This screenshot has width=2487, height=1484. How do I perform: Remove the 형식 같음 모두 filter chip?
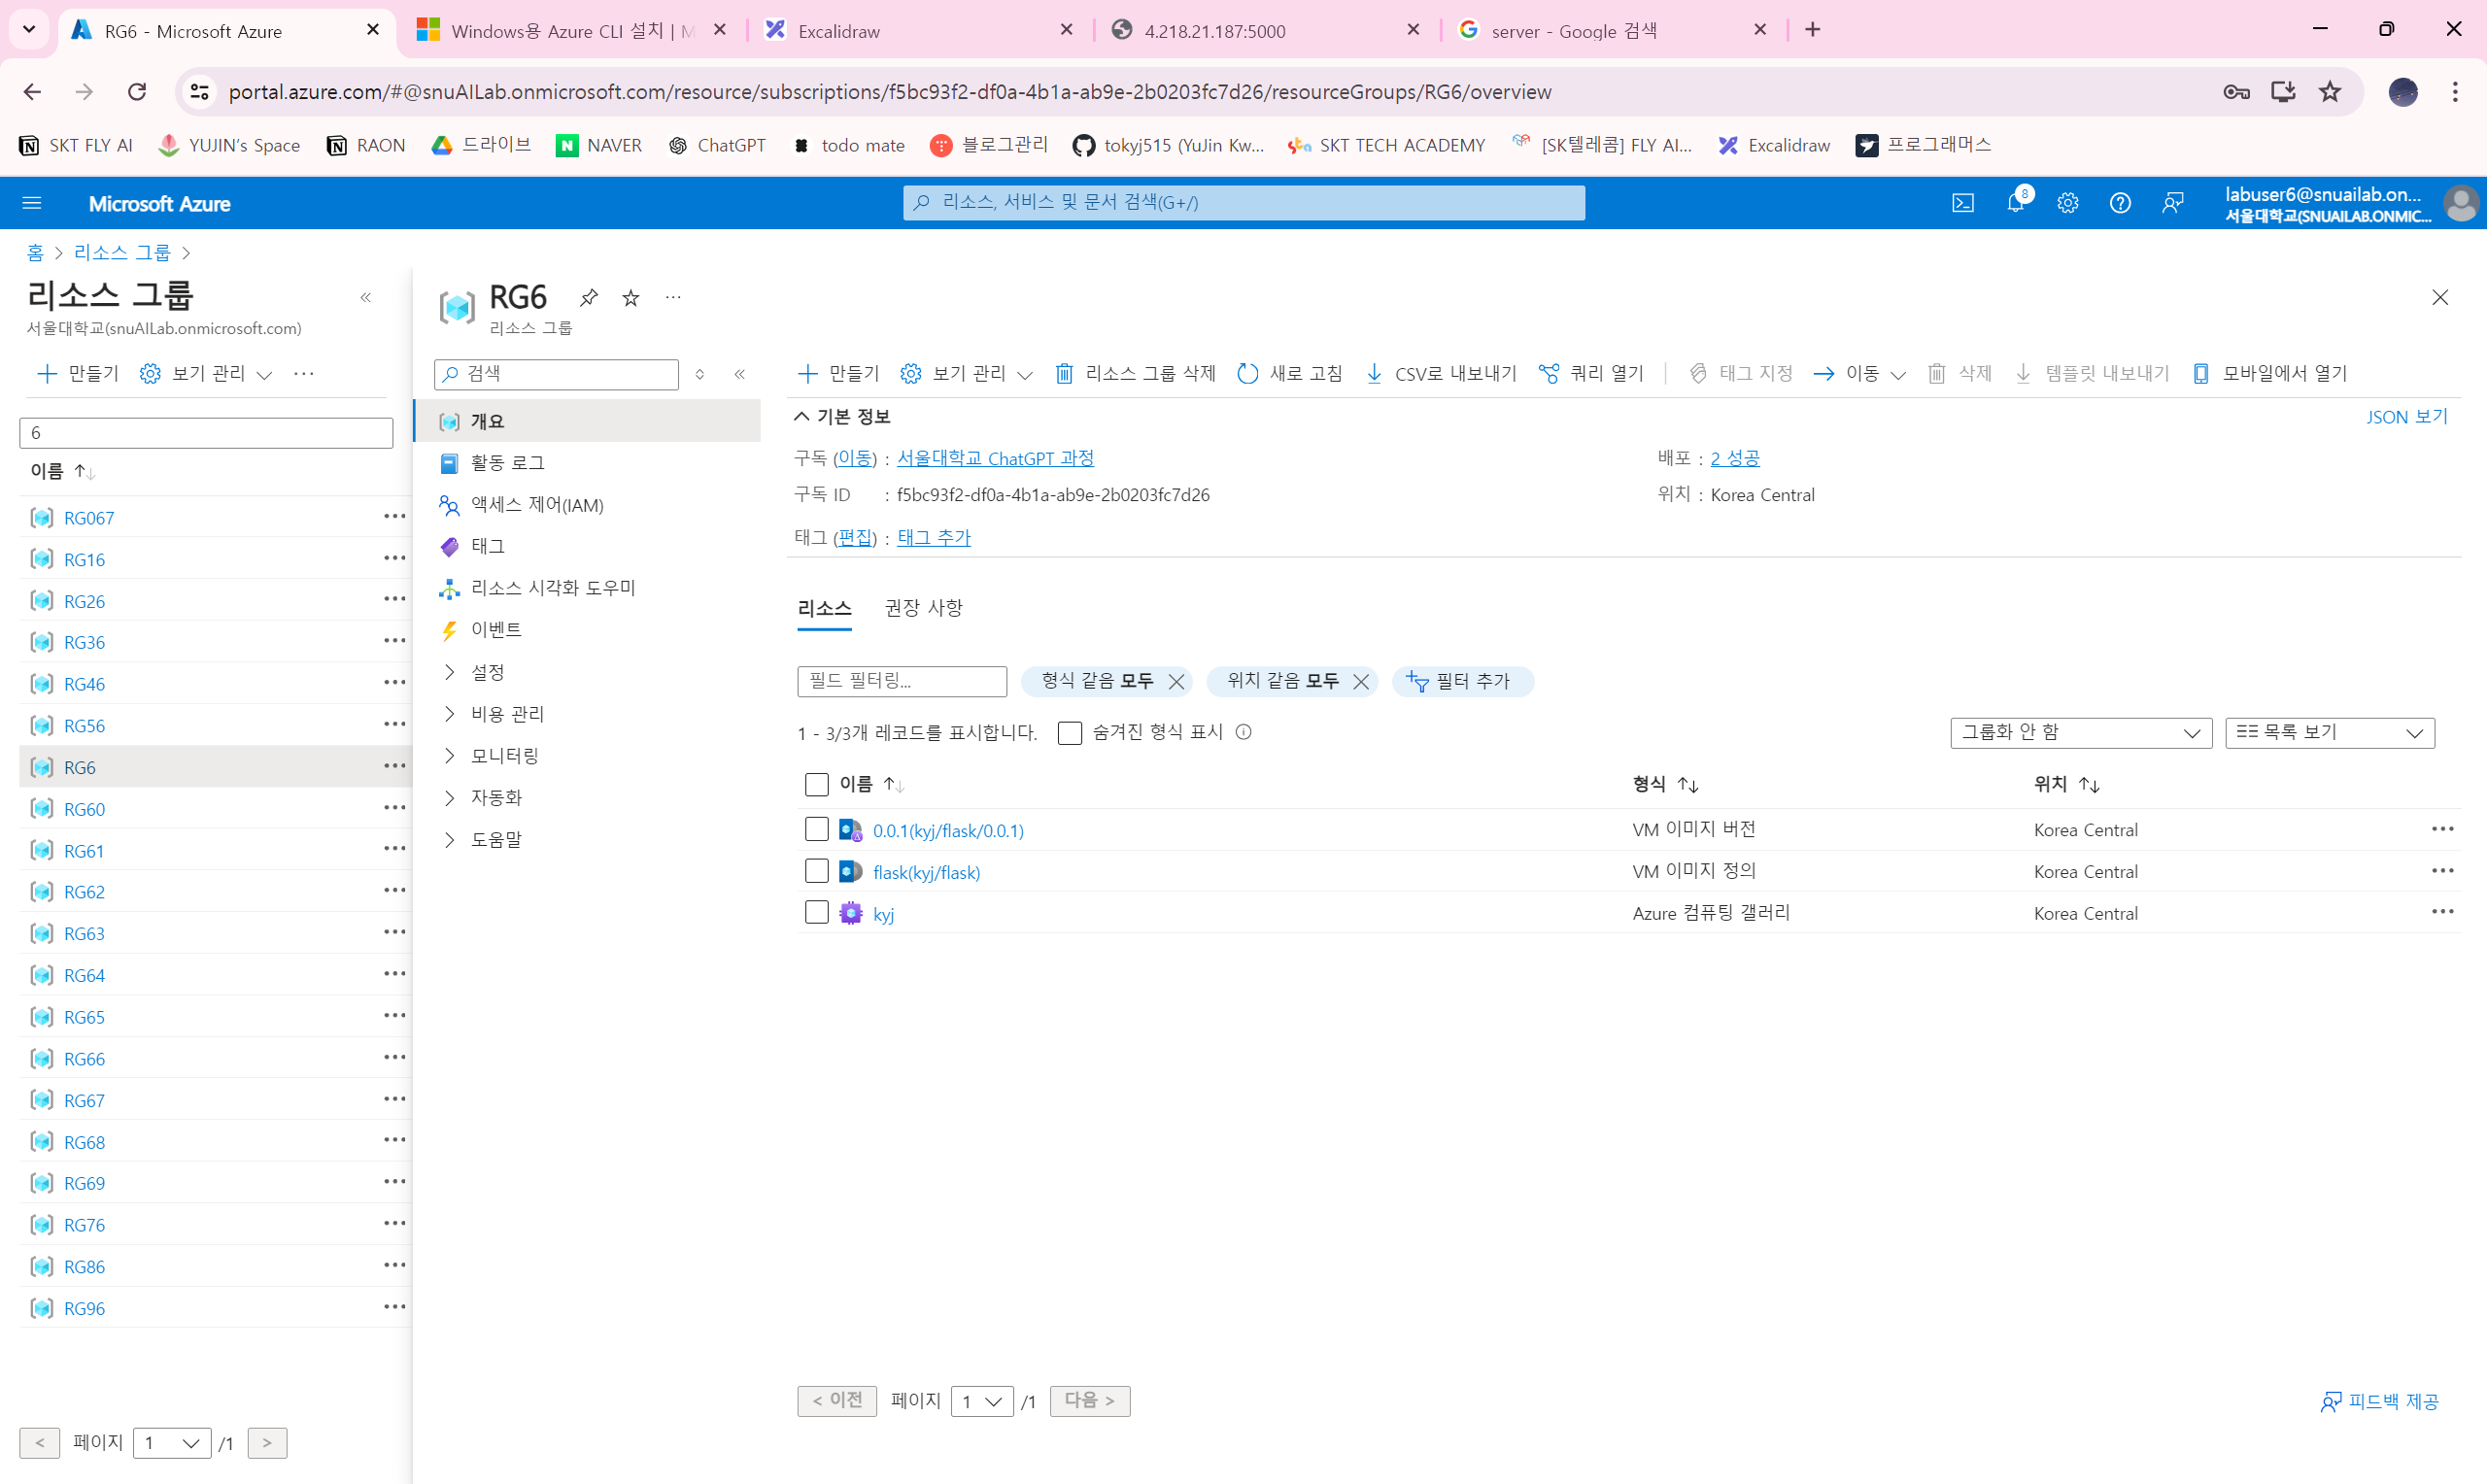coord(1176,681)
